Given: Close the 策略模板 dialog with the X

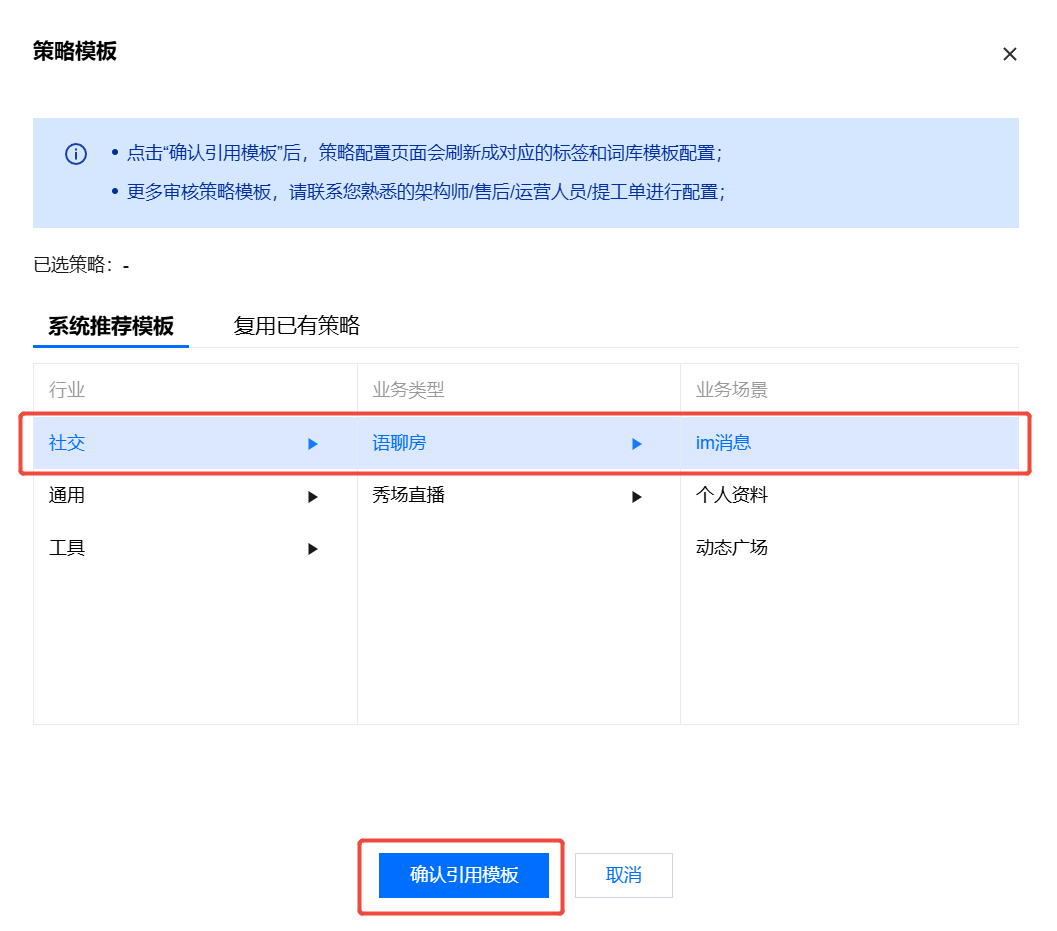Looking at the screenshot, I should point(1009,54).
